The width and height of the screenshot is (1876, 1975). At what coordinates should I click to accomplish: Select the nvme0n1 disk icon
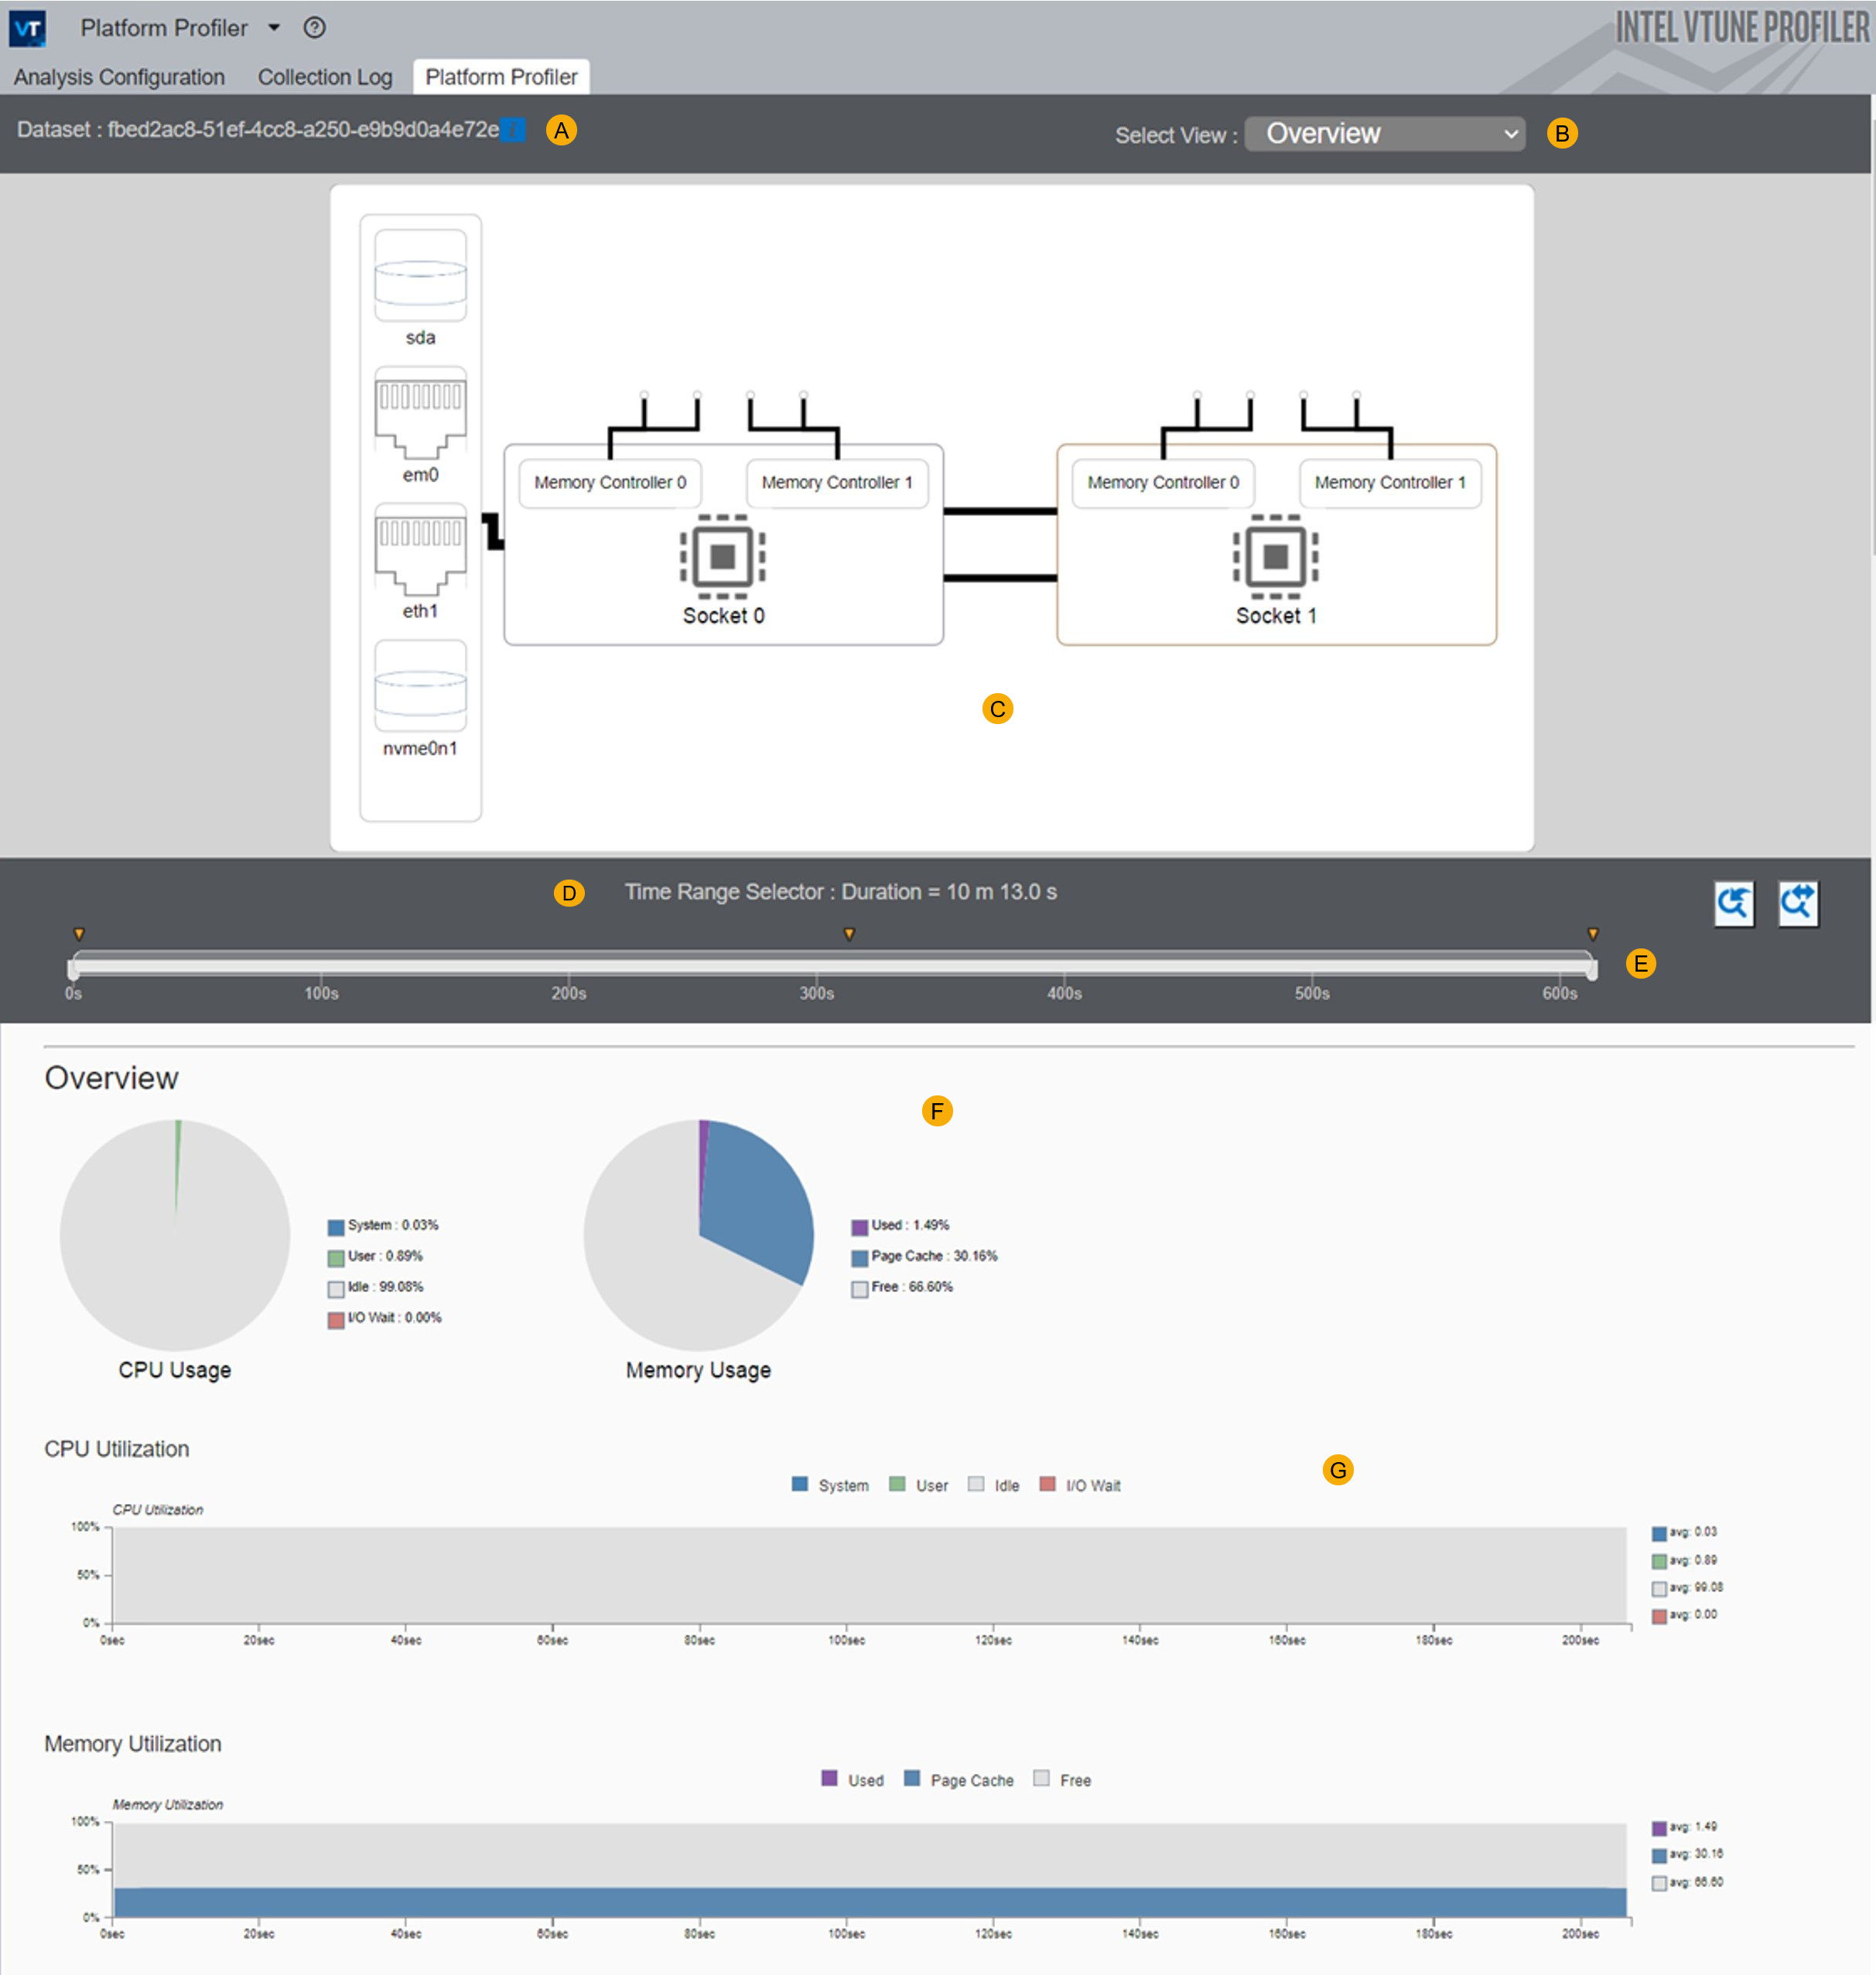(420, 686)
